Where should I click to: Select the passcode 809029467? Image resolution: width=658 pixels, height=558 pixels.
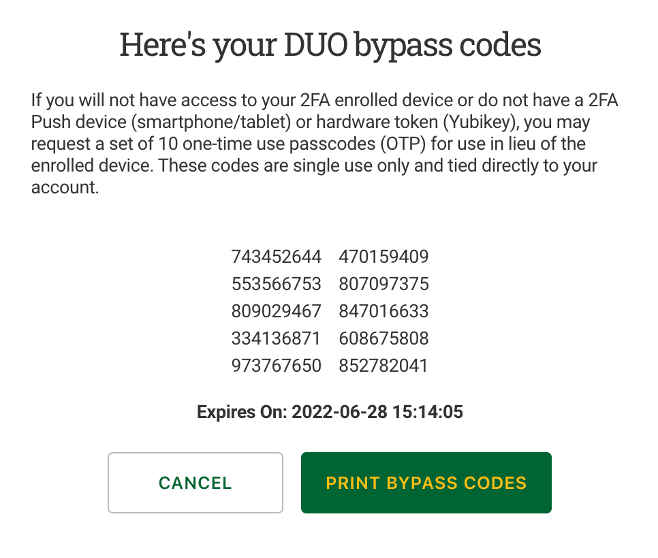pos(276,311)
